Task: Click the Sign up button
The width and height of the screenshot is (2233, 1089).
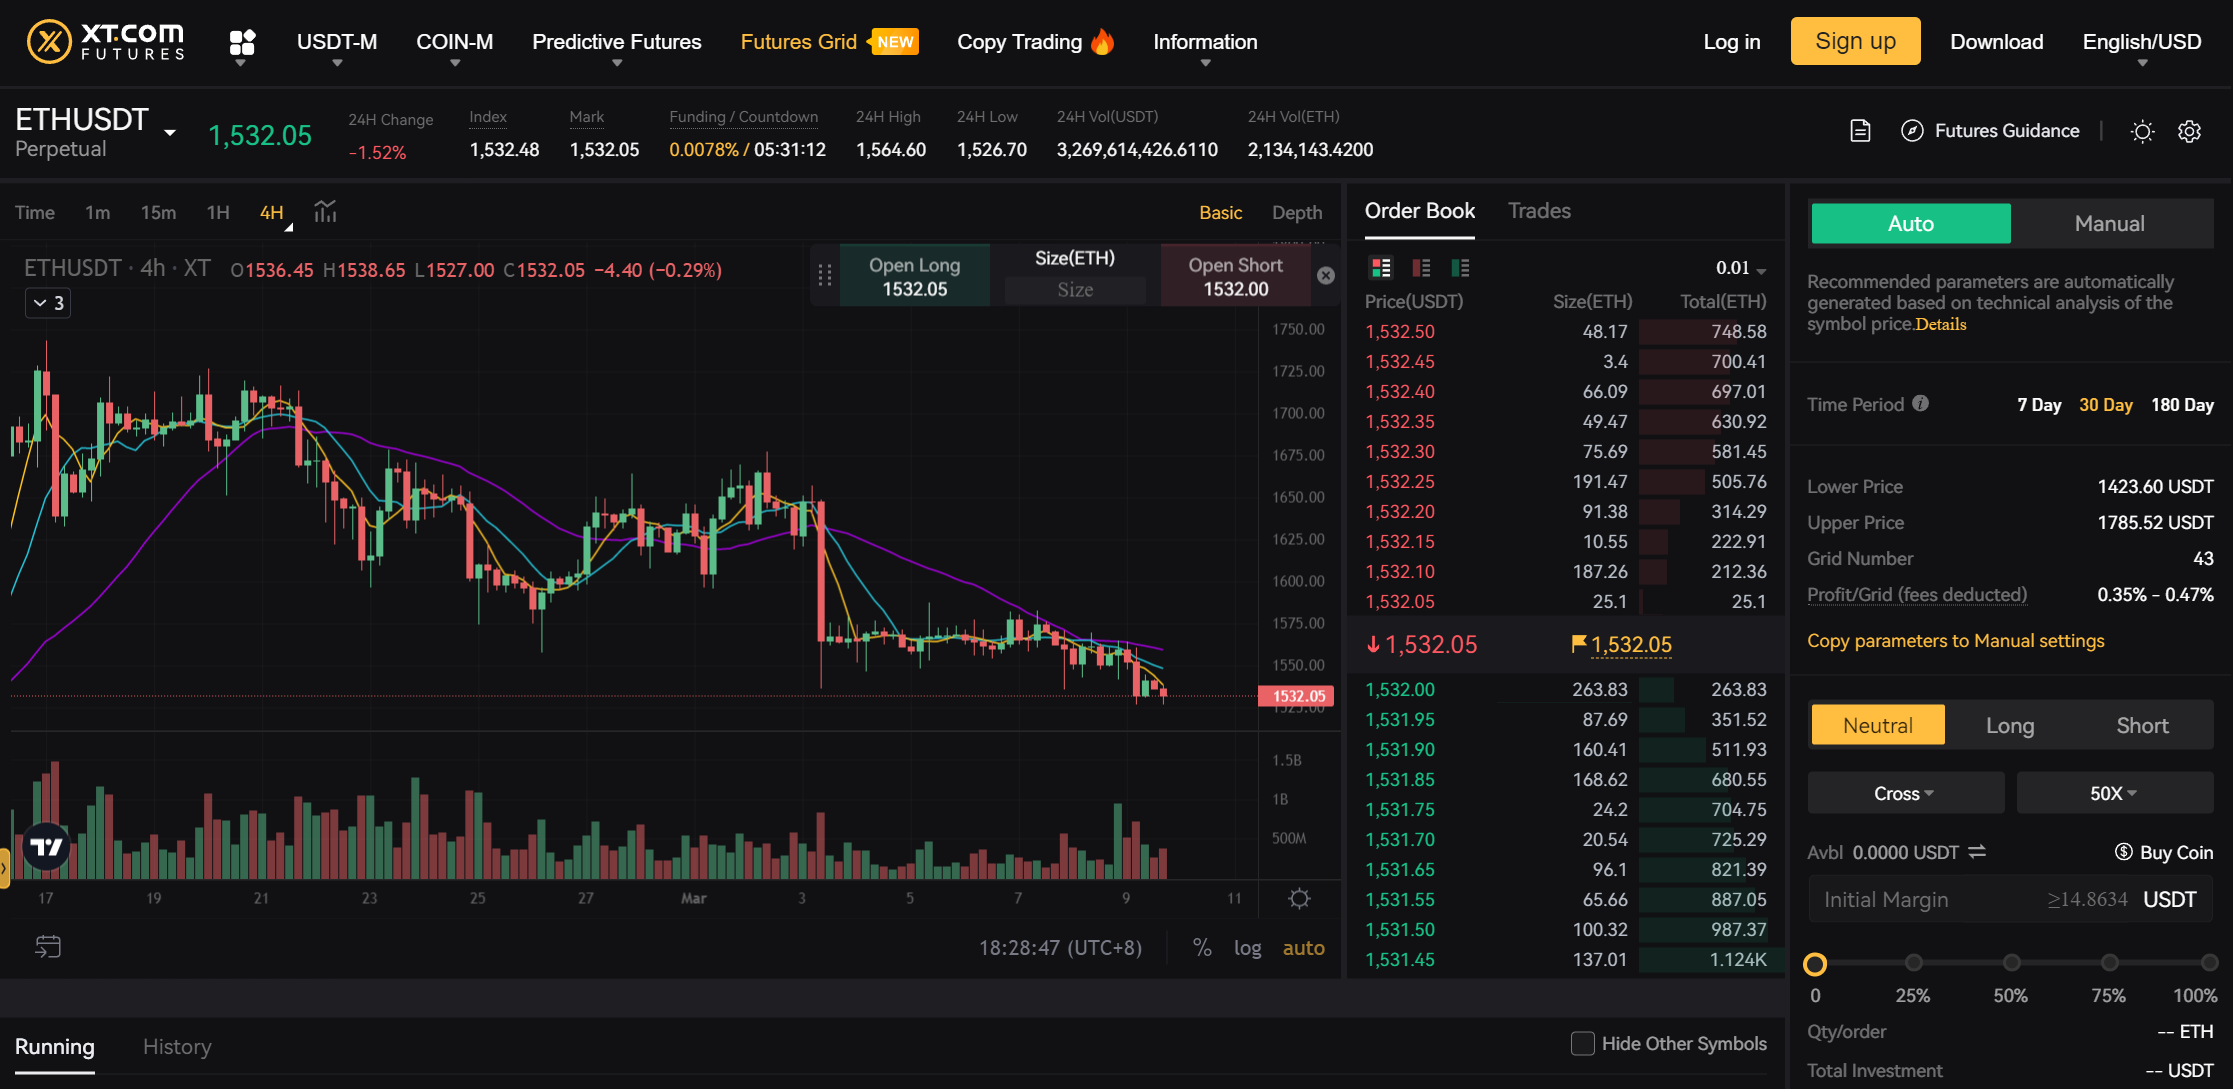Action: (1855, 41)
